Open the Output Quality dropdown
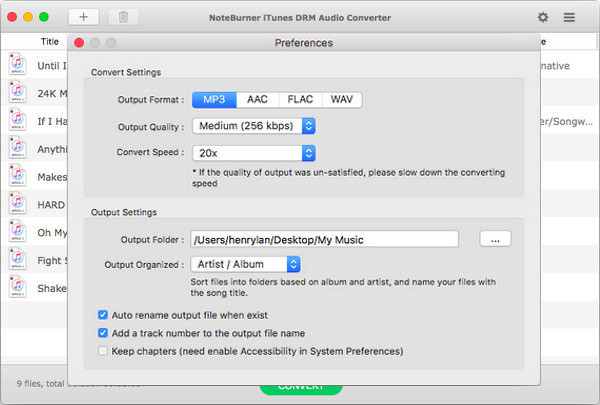This screenshot has width=600, height=405. click(x=254, y=126)
